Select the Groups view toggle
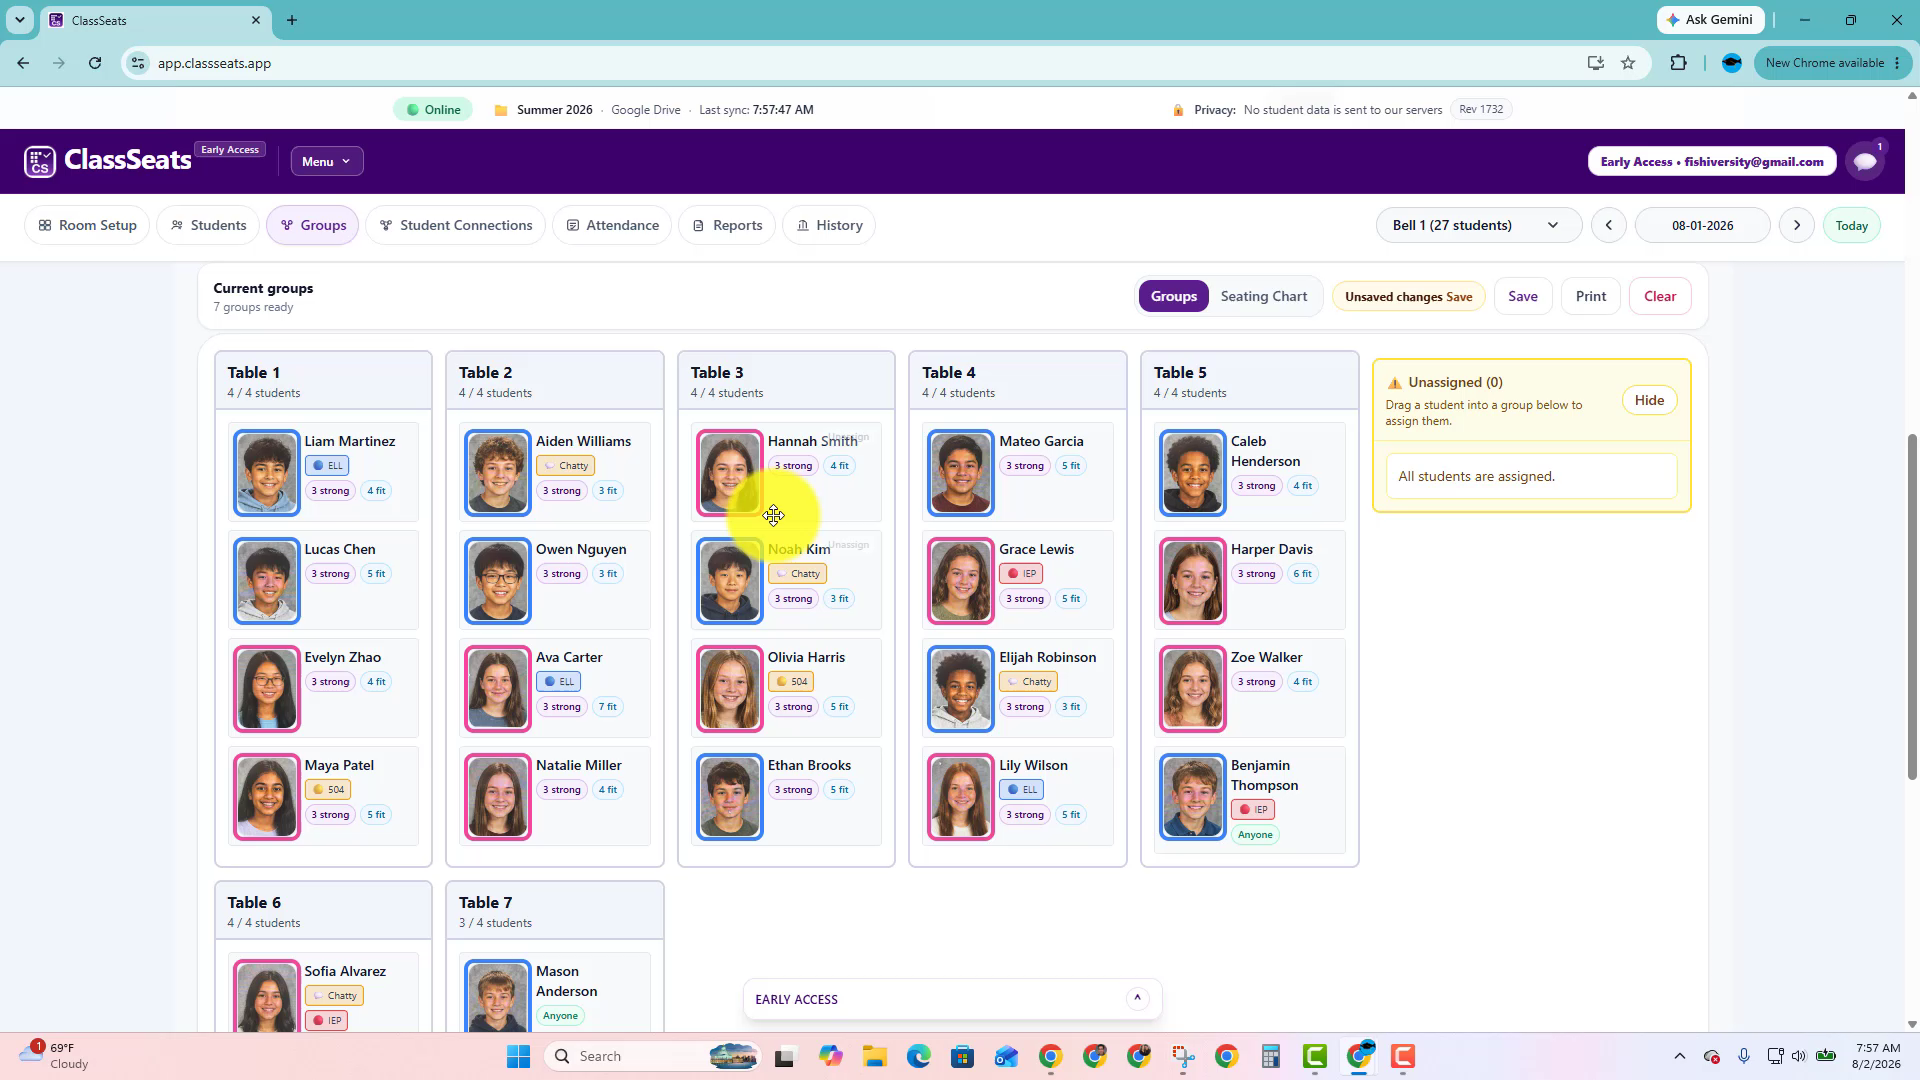This screenshot has width=1920, height=1080. (1173, 296)
